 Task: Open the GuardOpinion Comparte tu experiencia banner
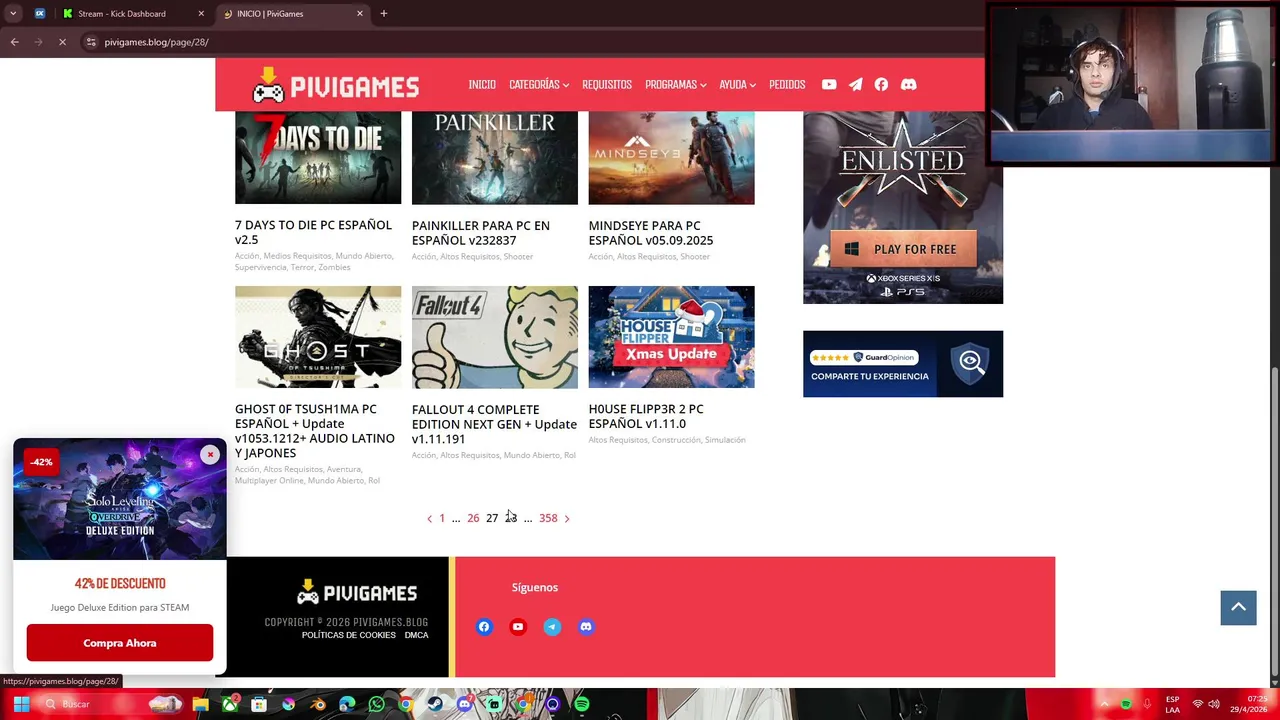coord(903,364)
